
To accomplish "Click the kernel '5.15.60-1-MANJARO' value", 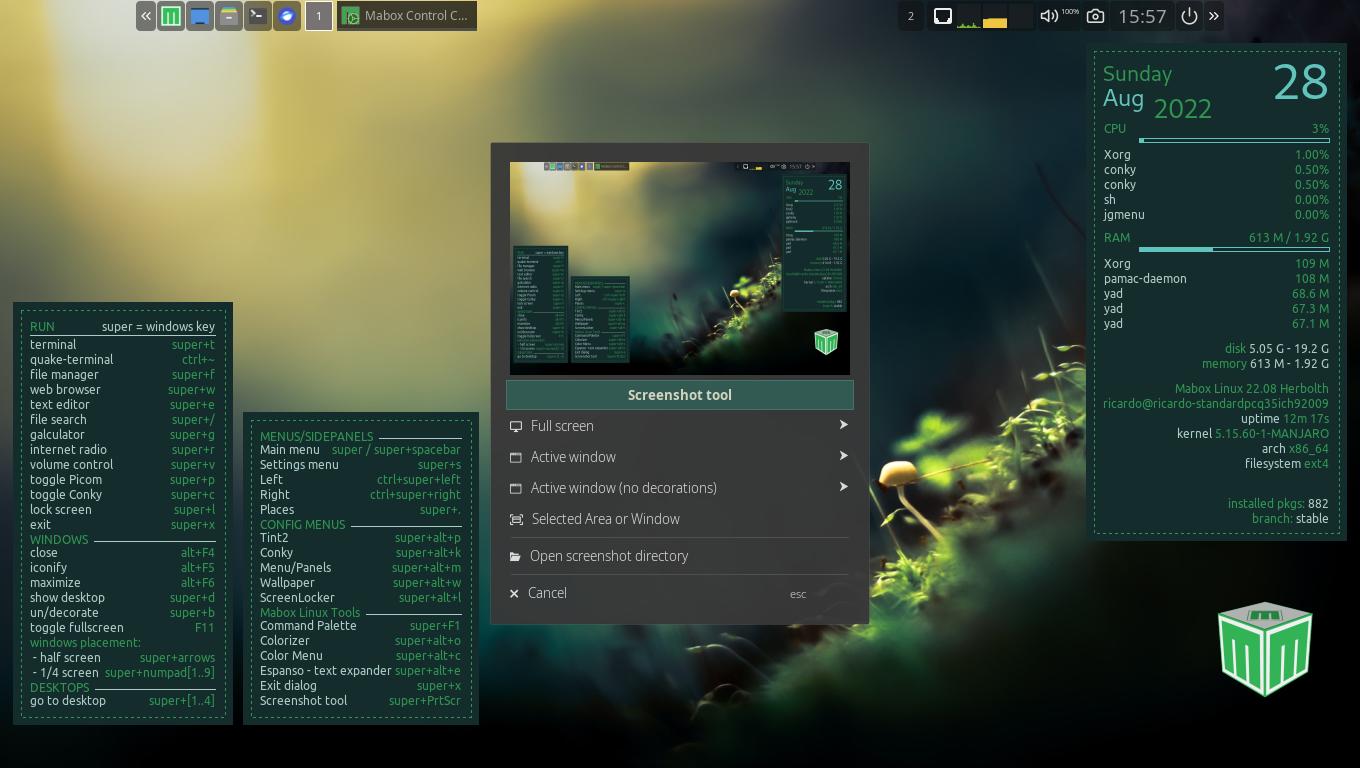I will (1272, 433).
